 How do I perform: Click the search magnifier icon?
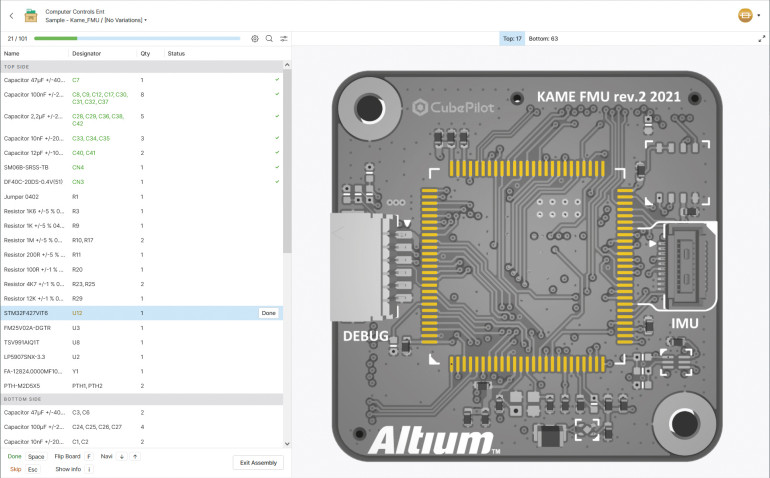269,38
